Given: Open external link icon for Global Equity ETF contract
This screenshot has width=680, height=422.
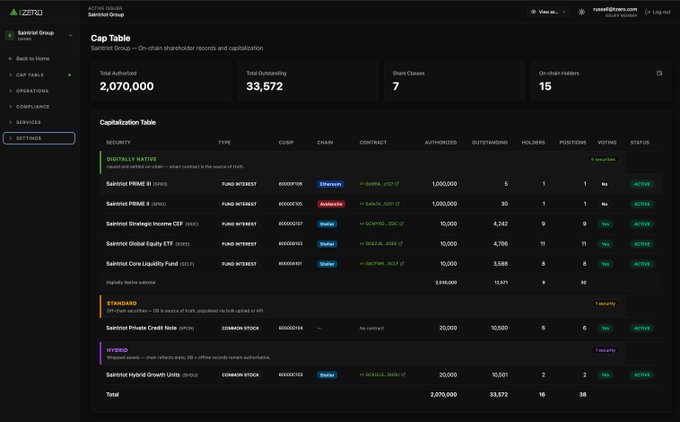Looking at the screenshot, I should [401, 244].
